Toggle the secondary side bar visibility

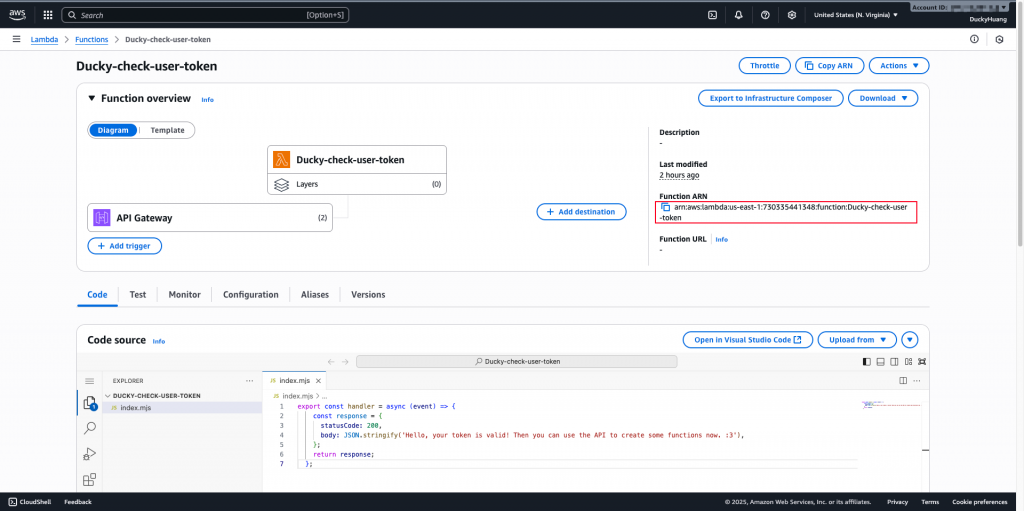click(894, 361)
